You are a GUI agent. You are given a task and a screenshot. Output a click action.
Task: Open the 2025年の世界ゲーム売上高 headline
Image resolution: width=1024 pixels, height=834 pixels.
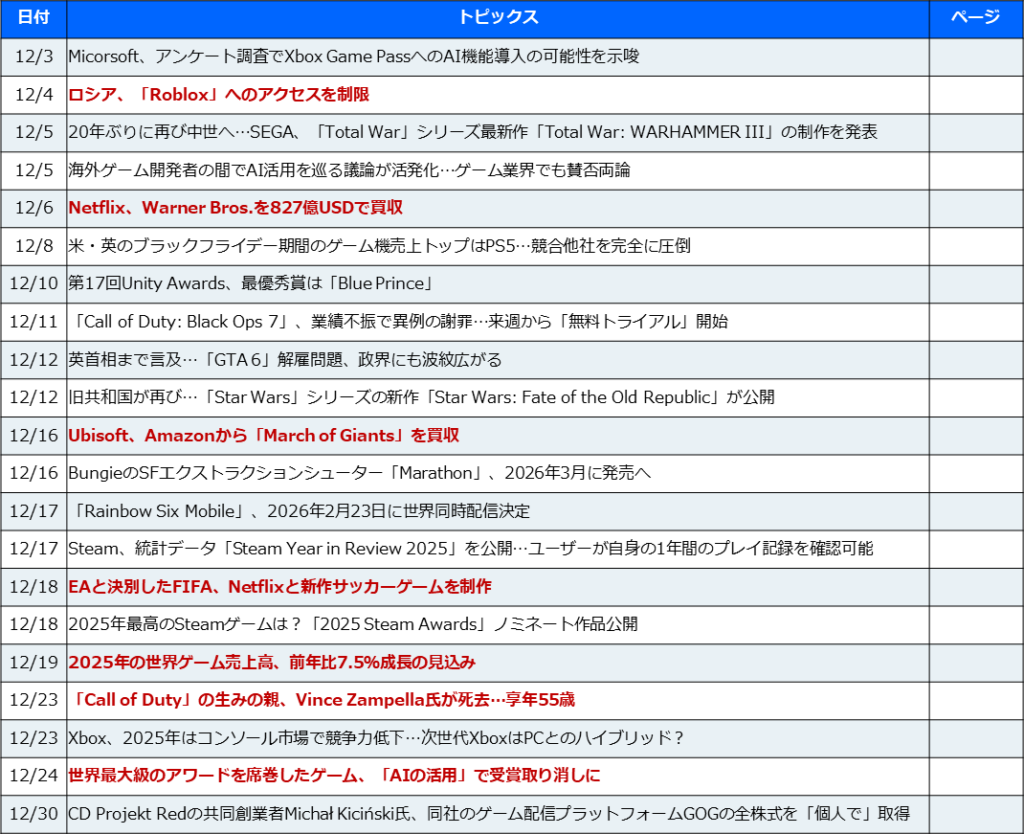pos(271,662)
